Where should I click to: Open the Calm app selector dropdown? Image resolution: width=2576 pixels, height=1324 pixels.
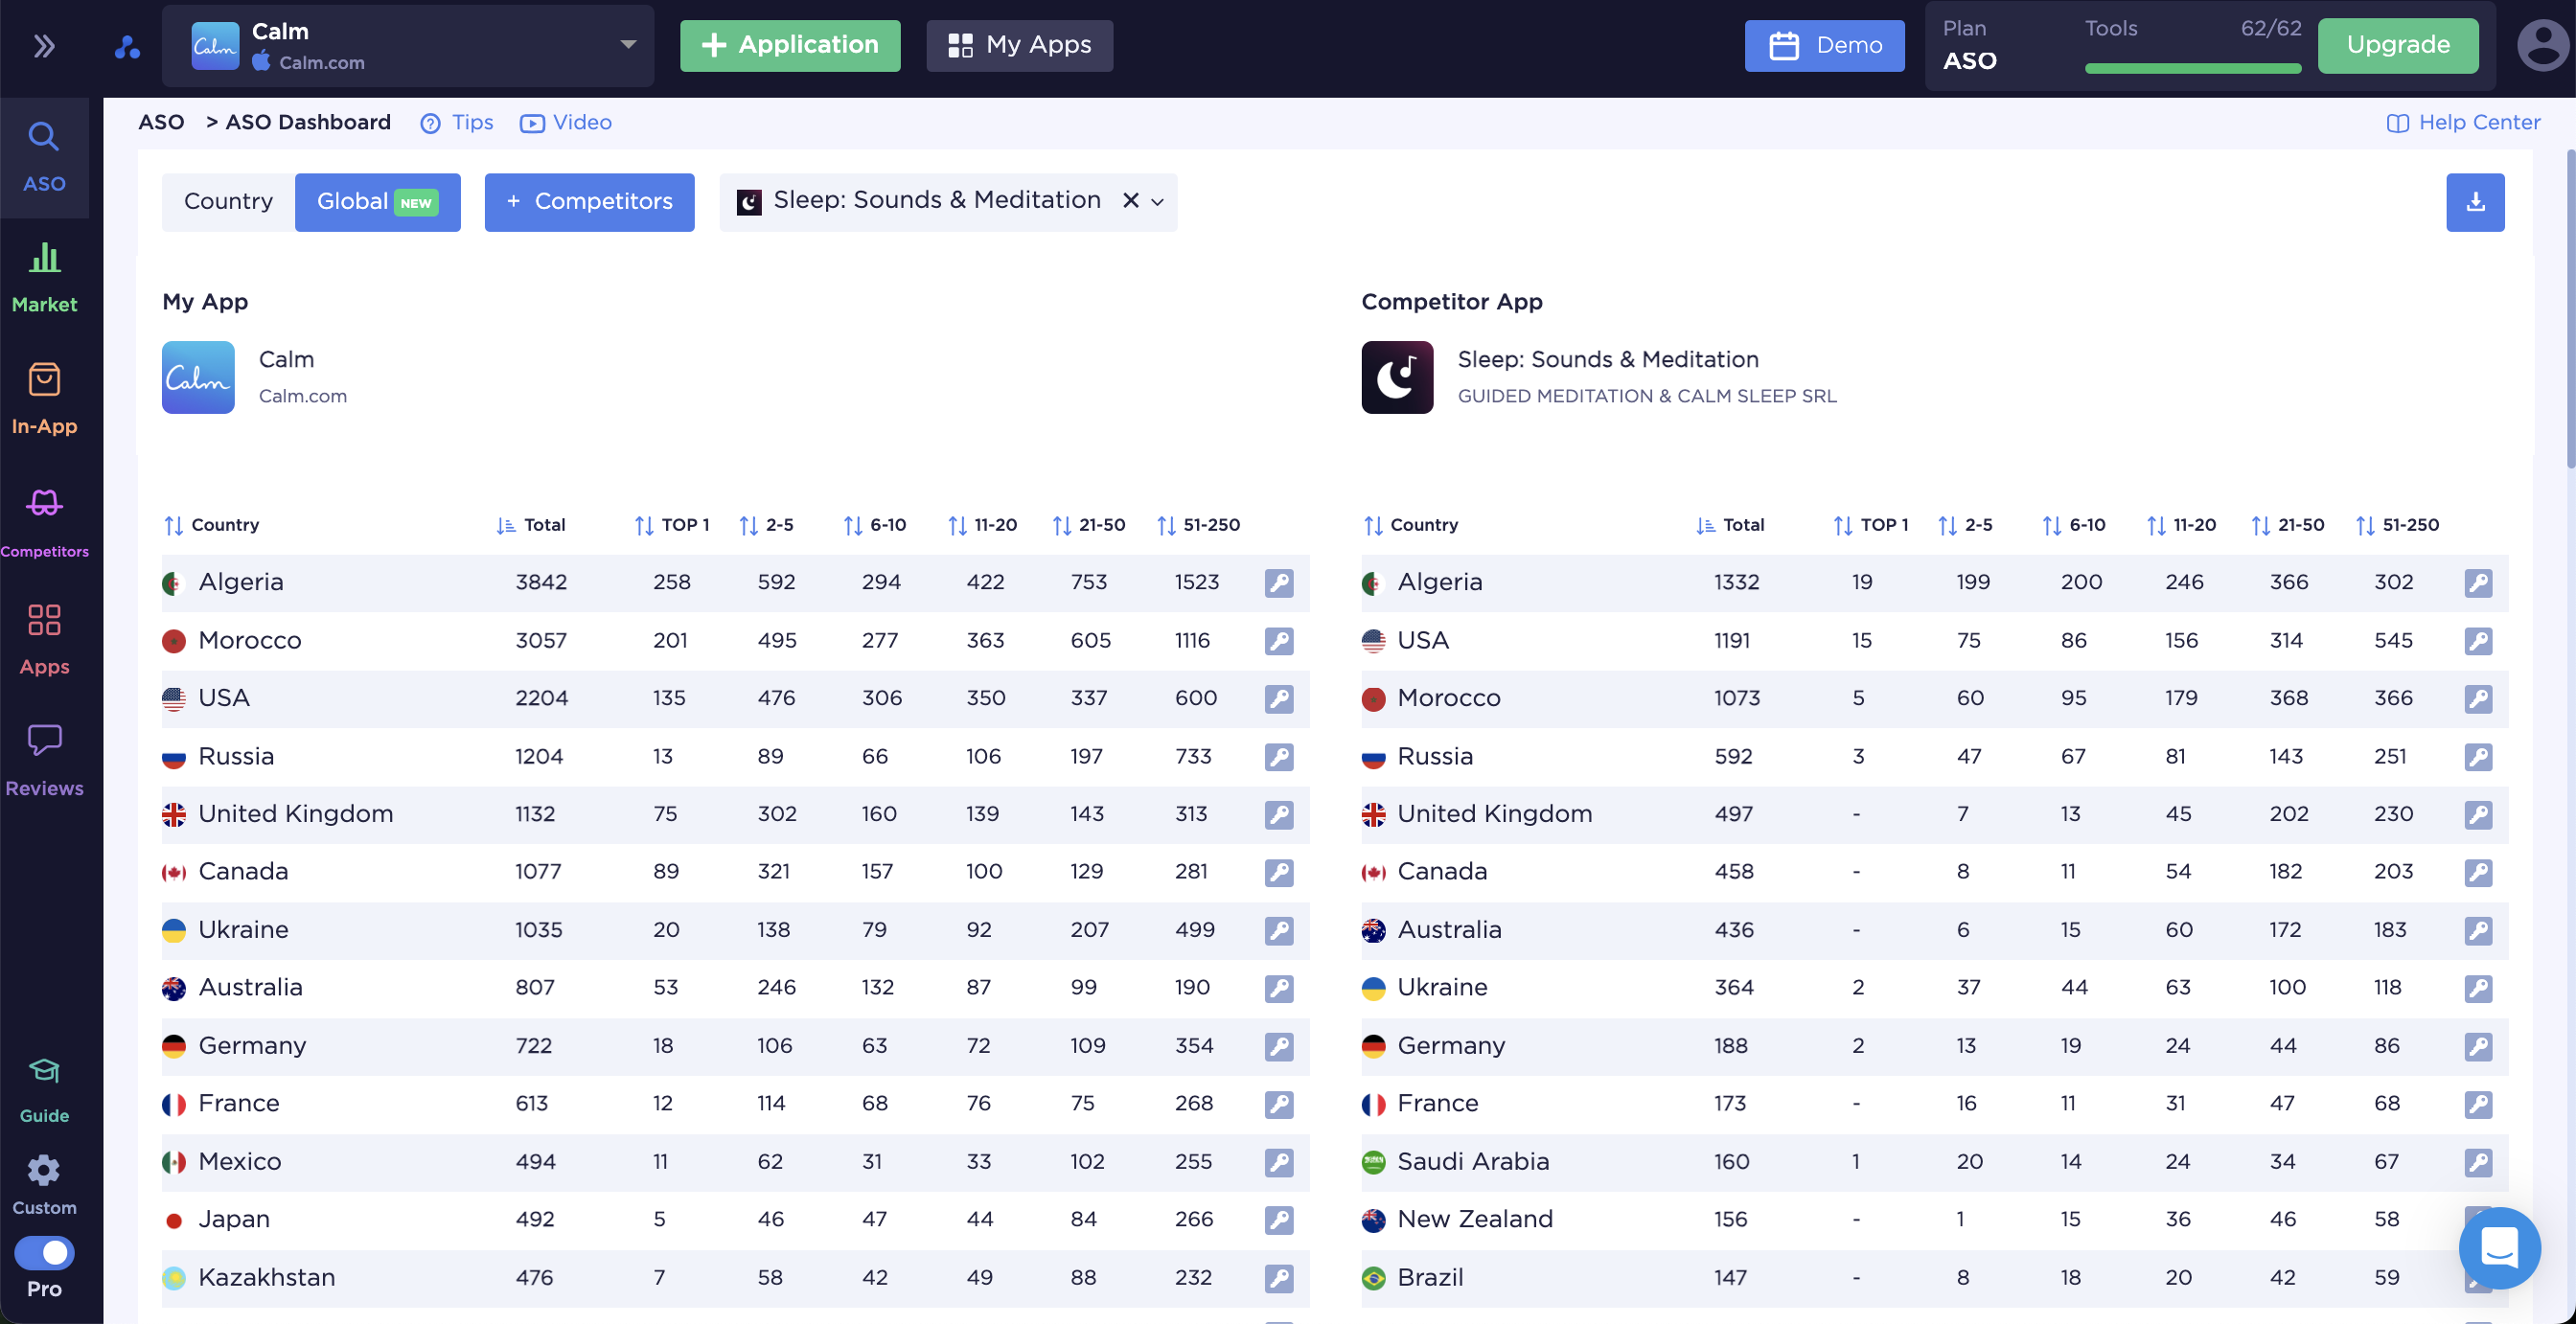click(408, 46)
